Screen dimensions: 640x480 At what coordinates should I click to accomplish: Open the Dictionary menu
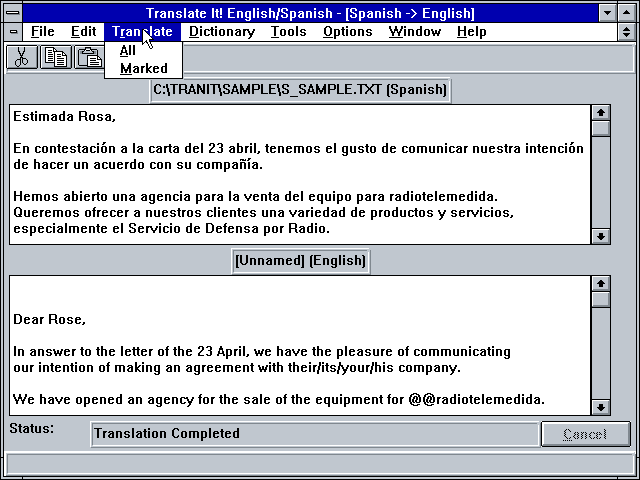tap(222, 31)
